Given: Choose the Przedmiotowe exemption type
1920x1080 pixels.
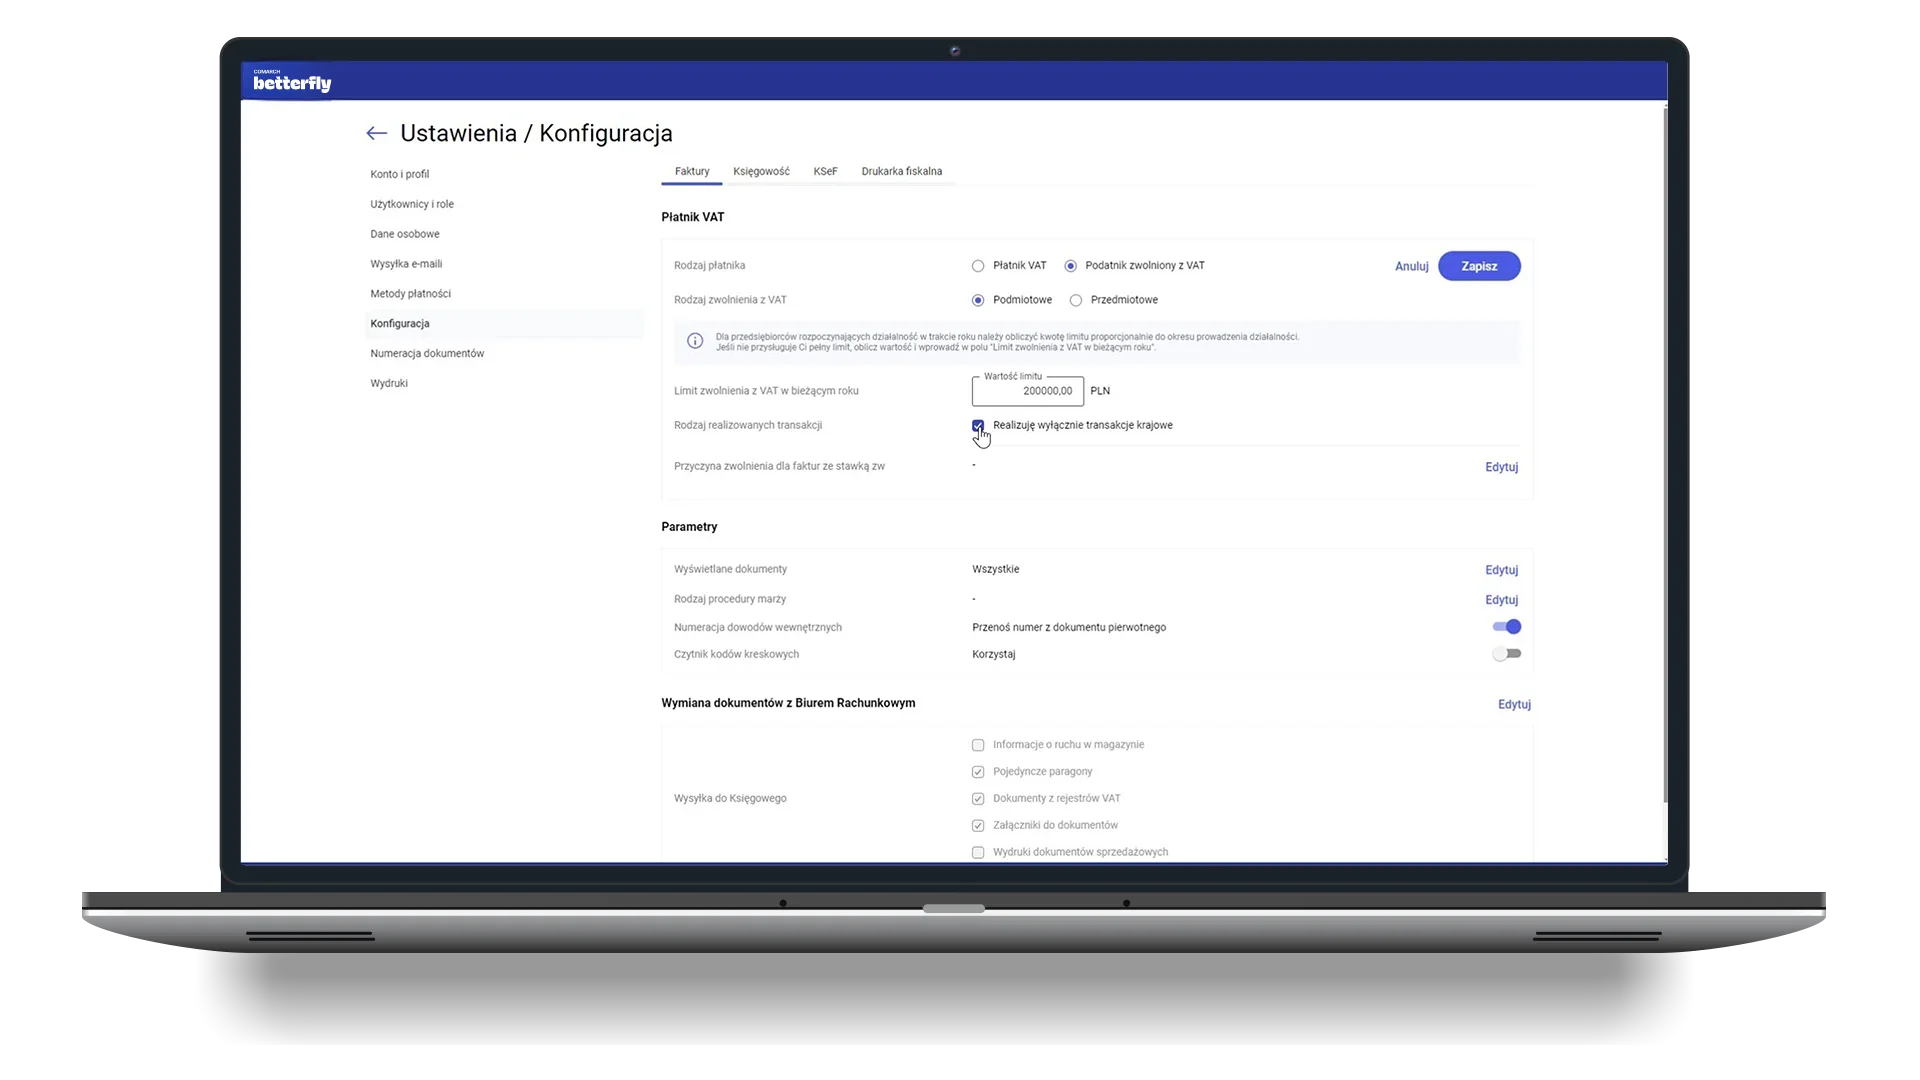Looking at the screenshot, I should point(1076,300).
